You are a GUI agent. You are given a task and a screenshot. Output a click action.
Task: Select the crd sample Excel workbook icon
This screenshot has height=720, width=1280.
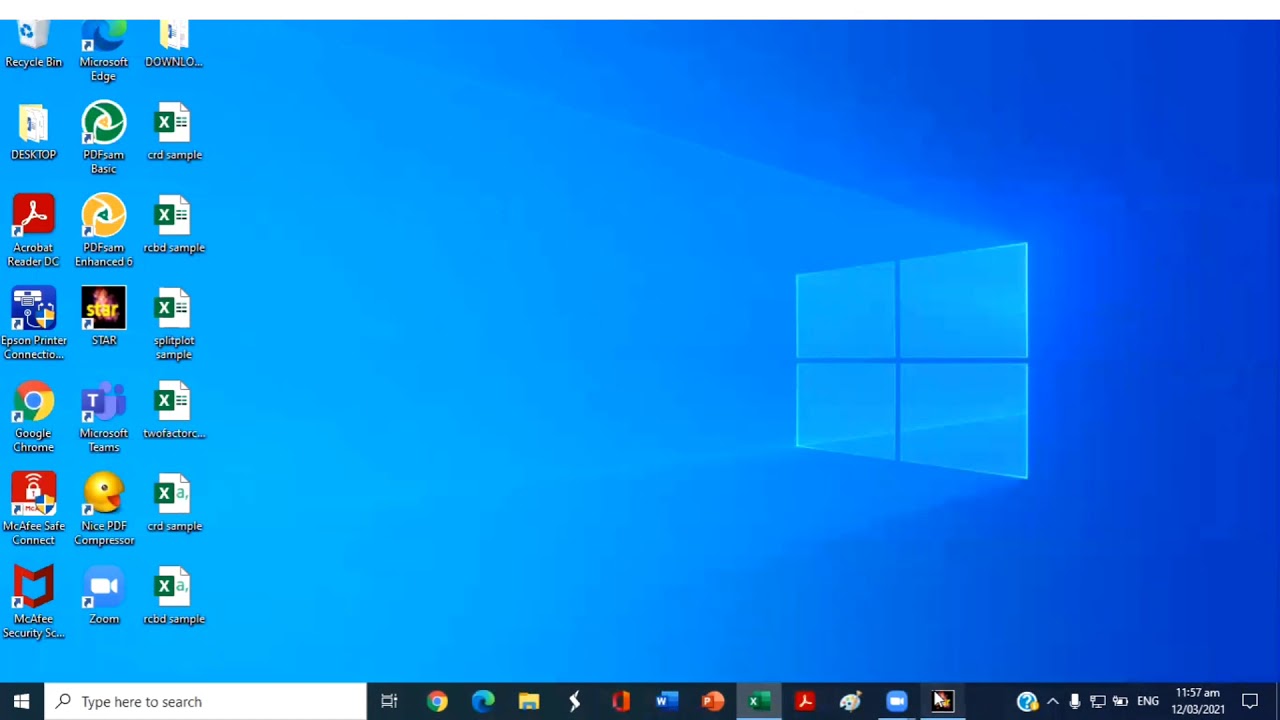click(x=173, y=133)
